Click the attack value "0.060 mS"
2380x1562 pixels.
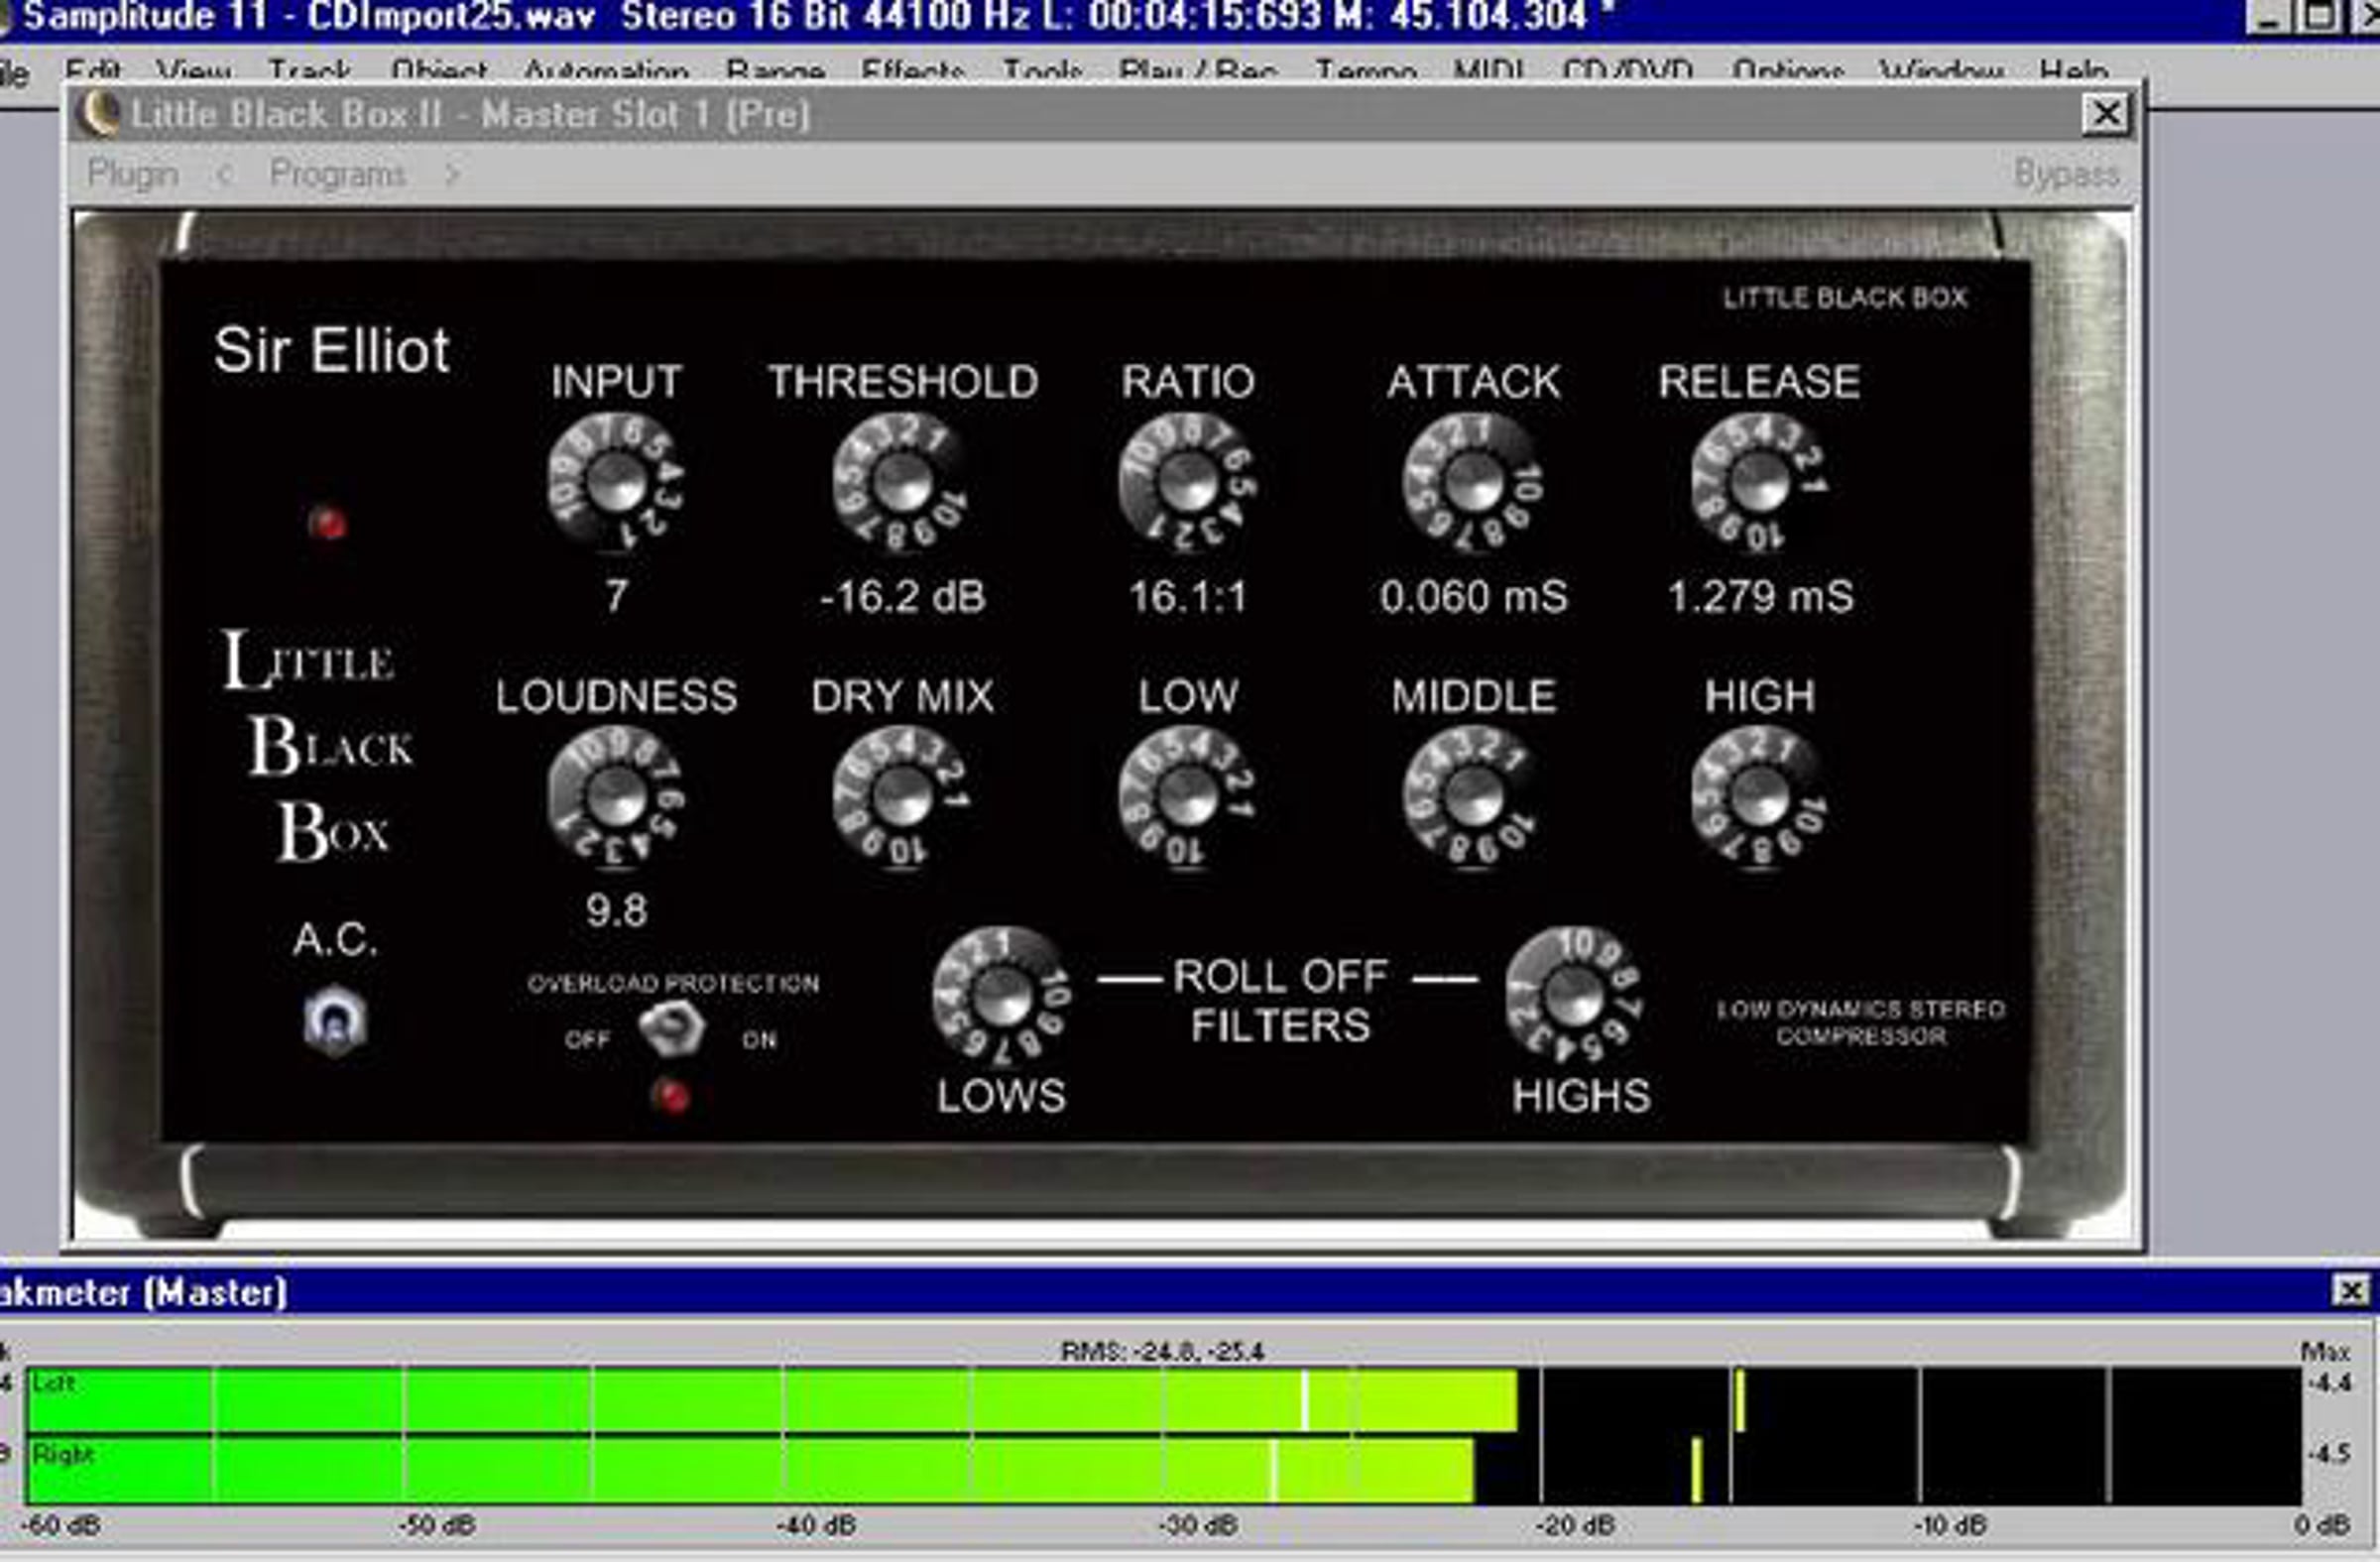(1474, 597)
